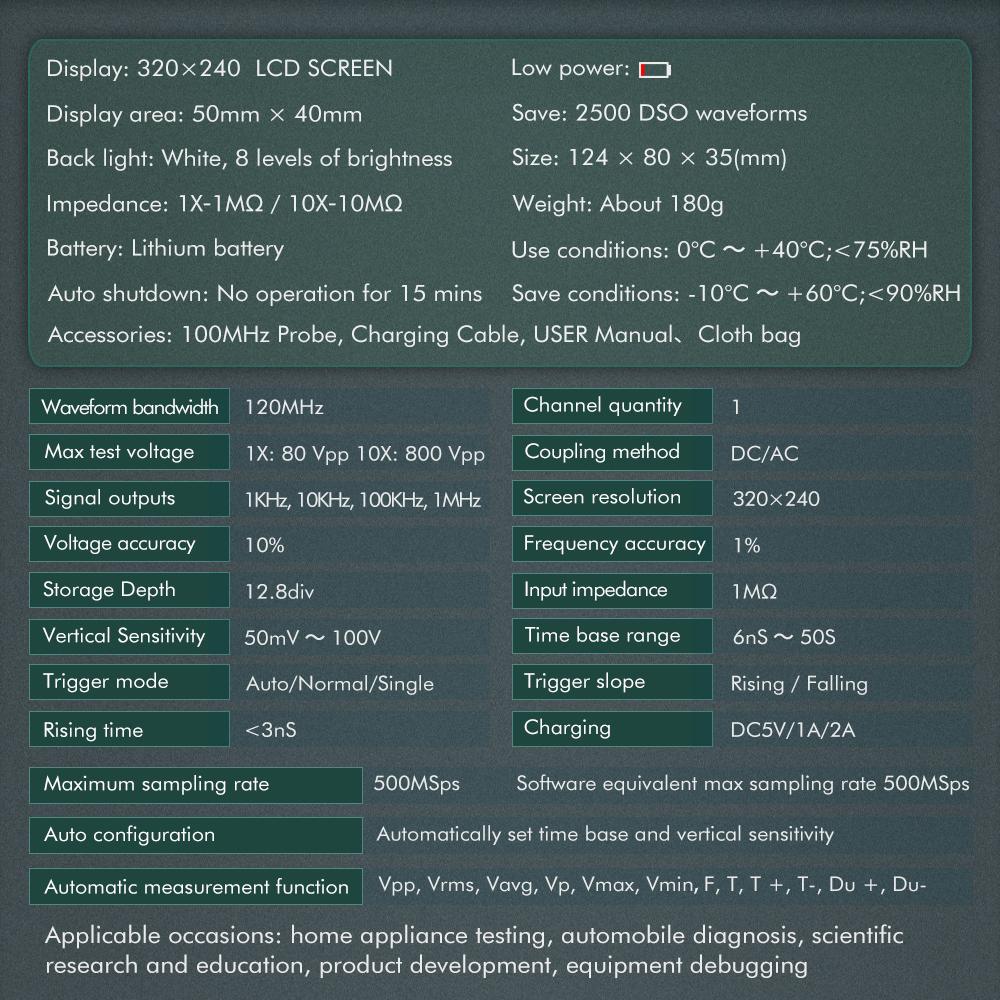Click the Vertical Sensitivity label
Image resolution: width=1000 pixels, height=1000 pixels.
[x=129, y=636]
